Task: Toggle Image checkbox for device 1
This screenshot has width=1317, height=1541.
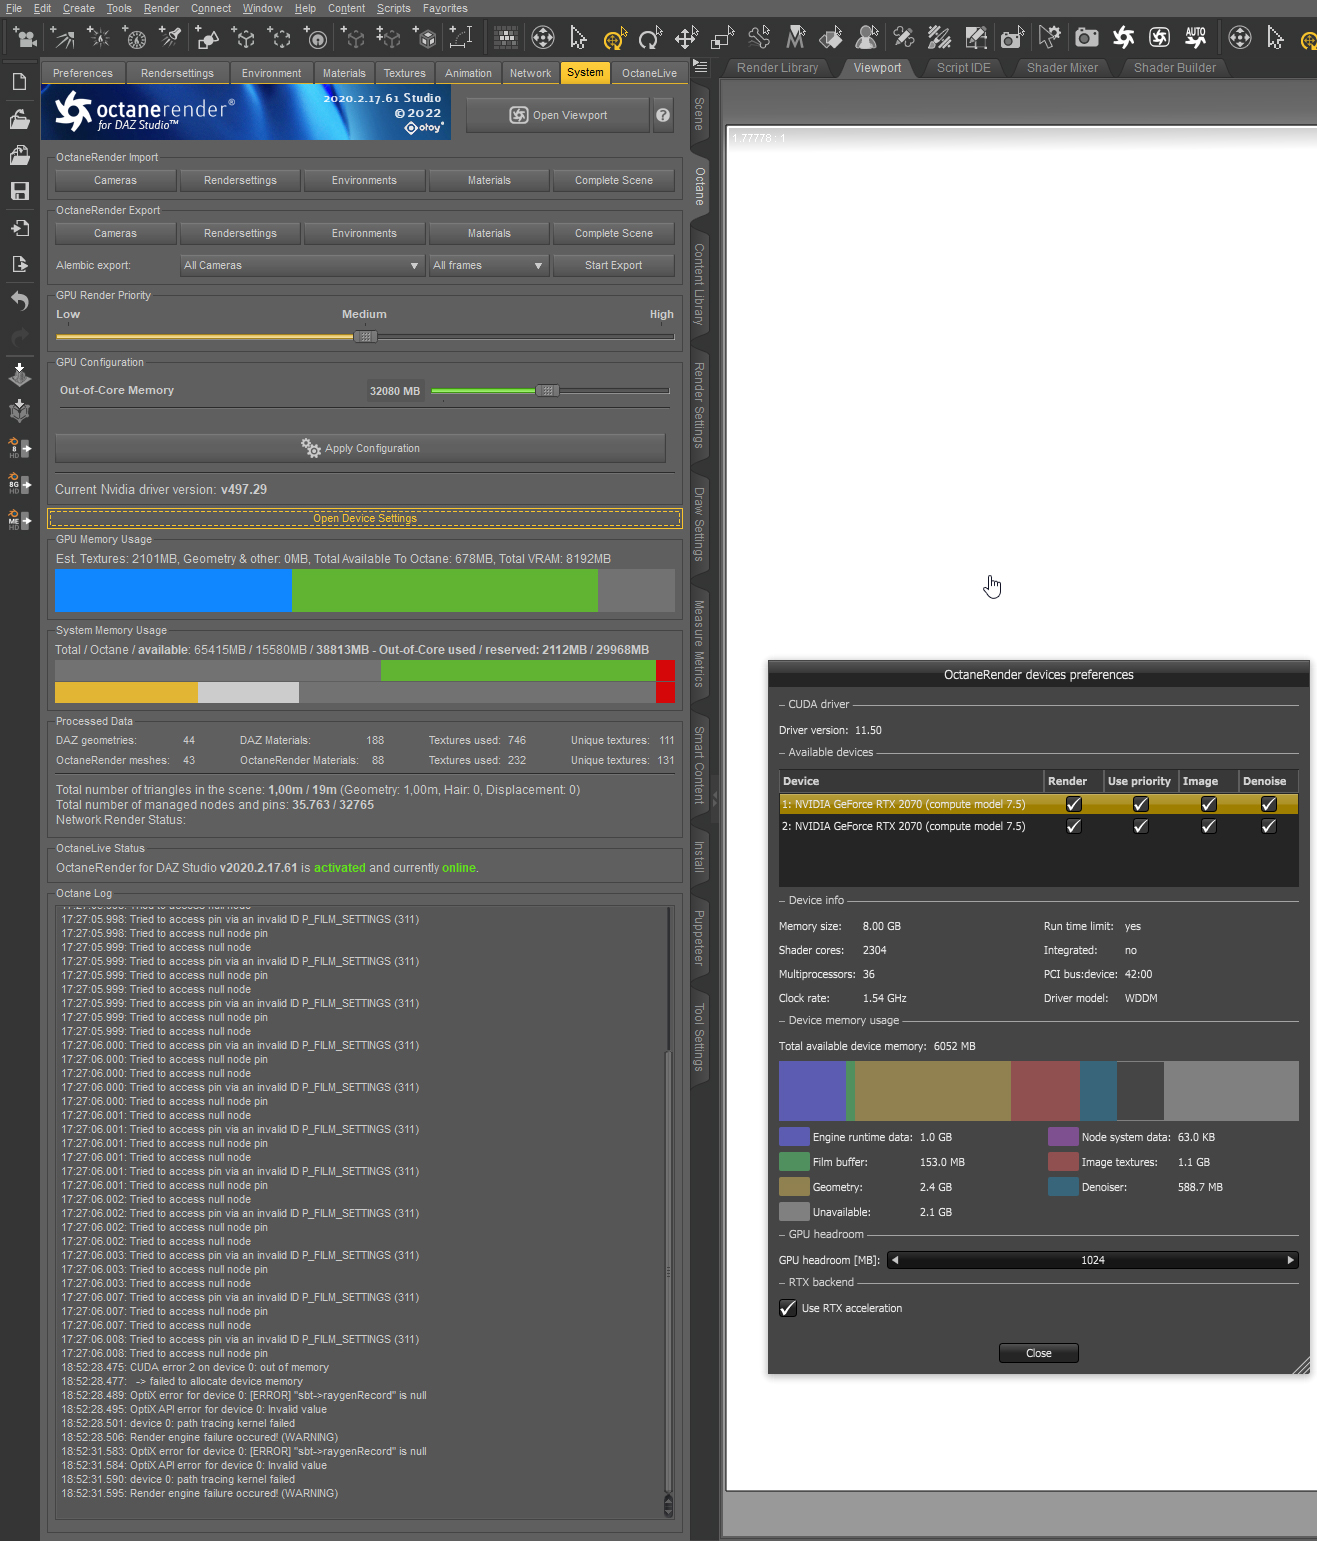Action: coord(1208,804)
